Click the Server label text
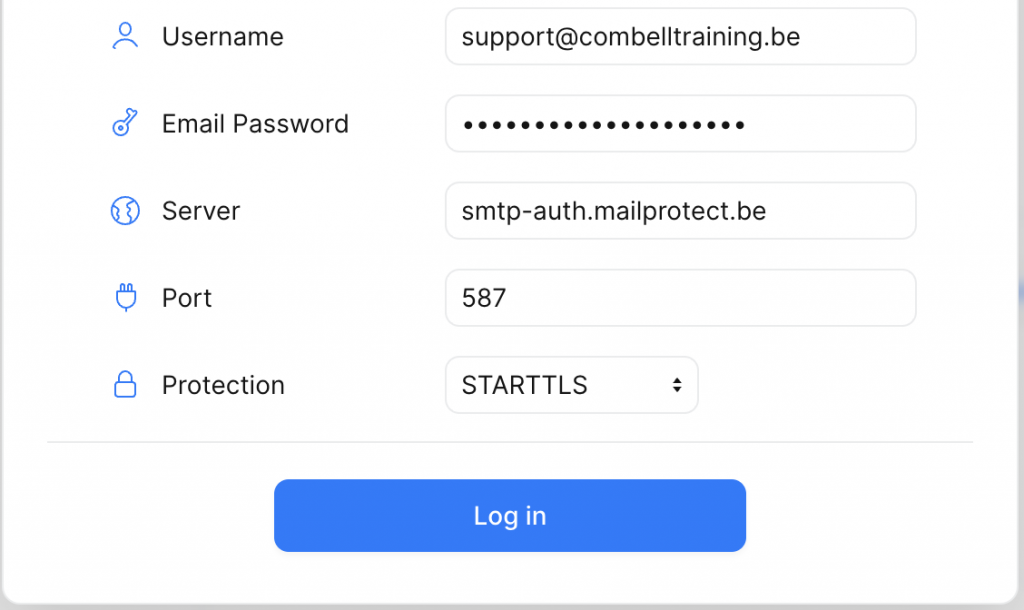1024x610 pixels. click(201, 211)
